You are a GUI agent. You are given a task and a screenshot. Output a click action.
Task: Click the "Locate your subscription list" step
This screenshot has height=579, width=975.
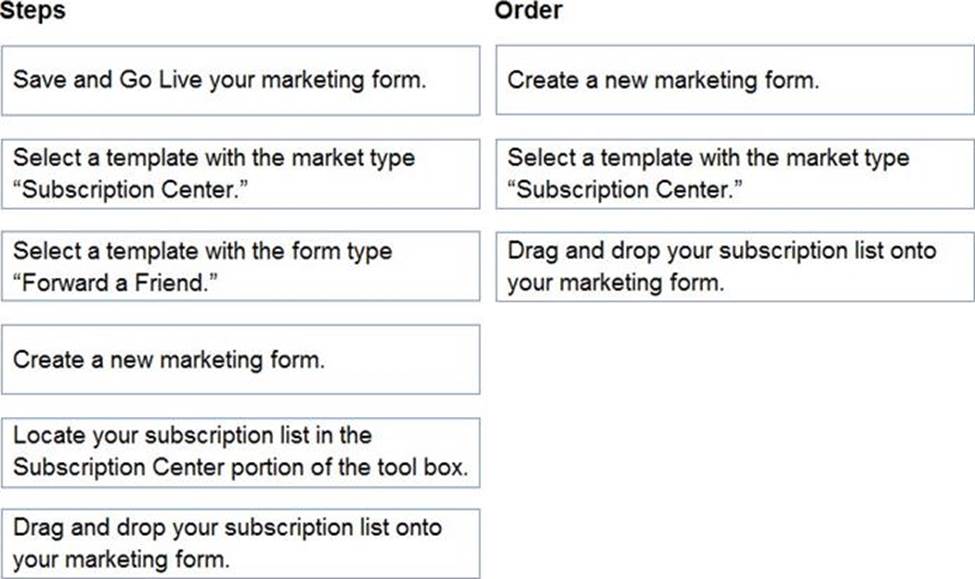[x=240, y=452]
